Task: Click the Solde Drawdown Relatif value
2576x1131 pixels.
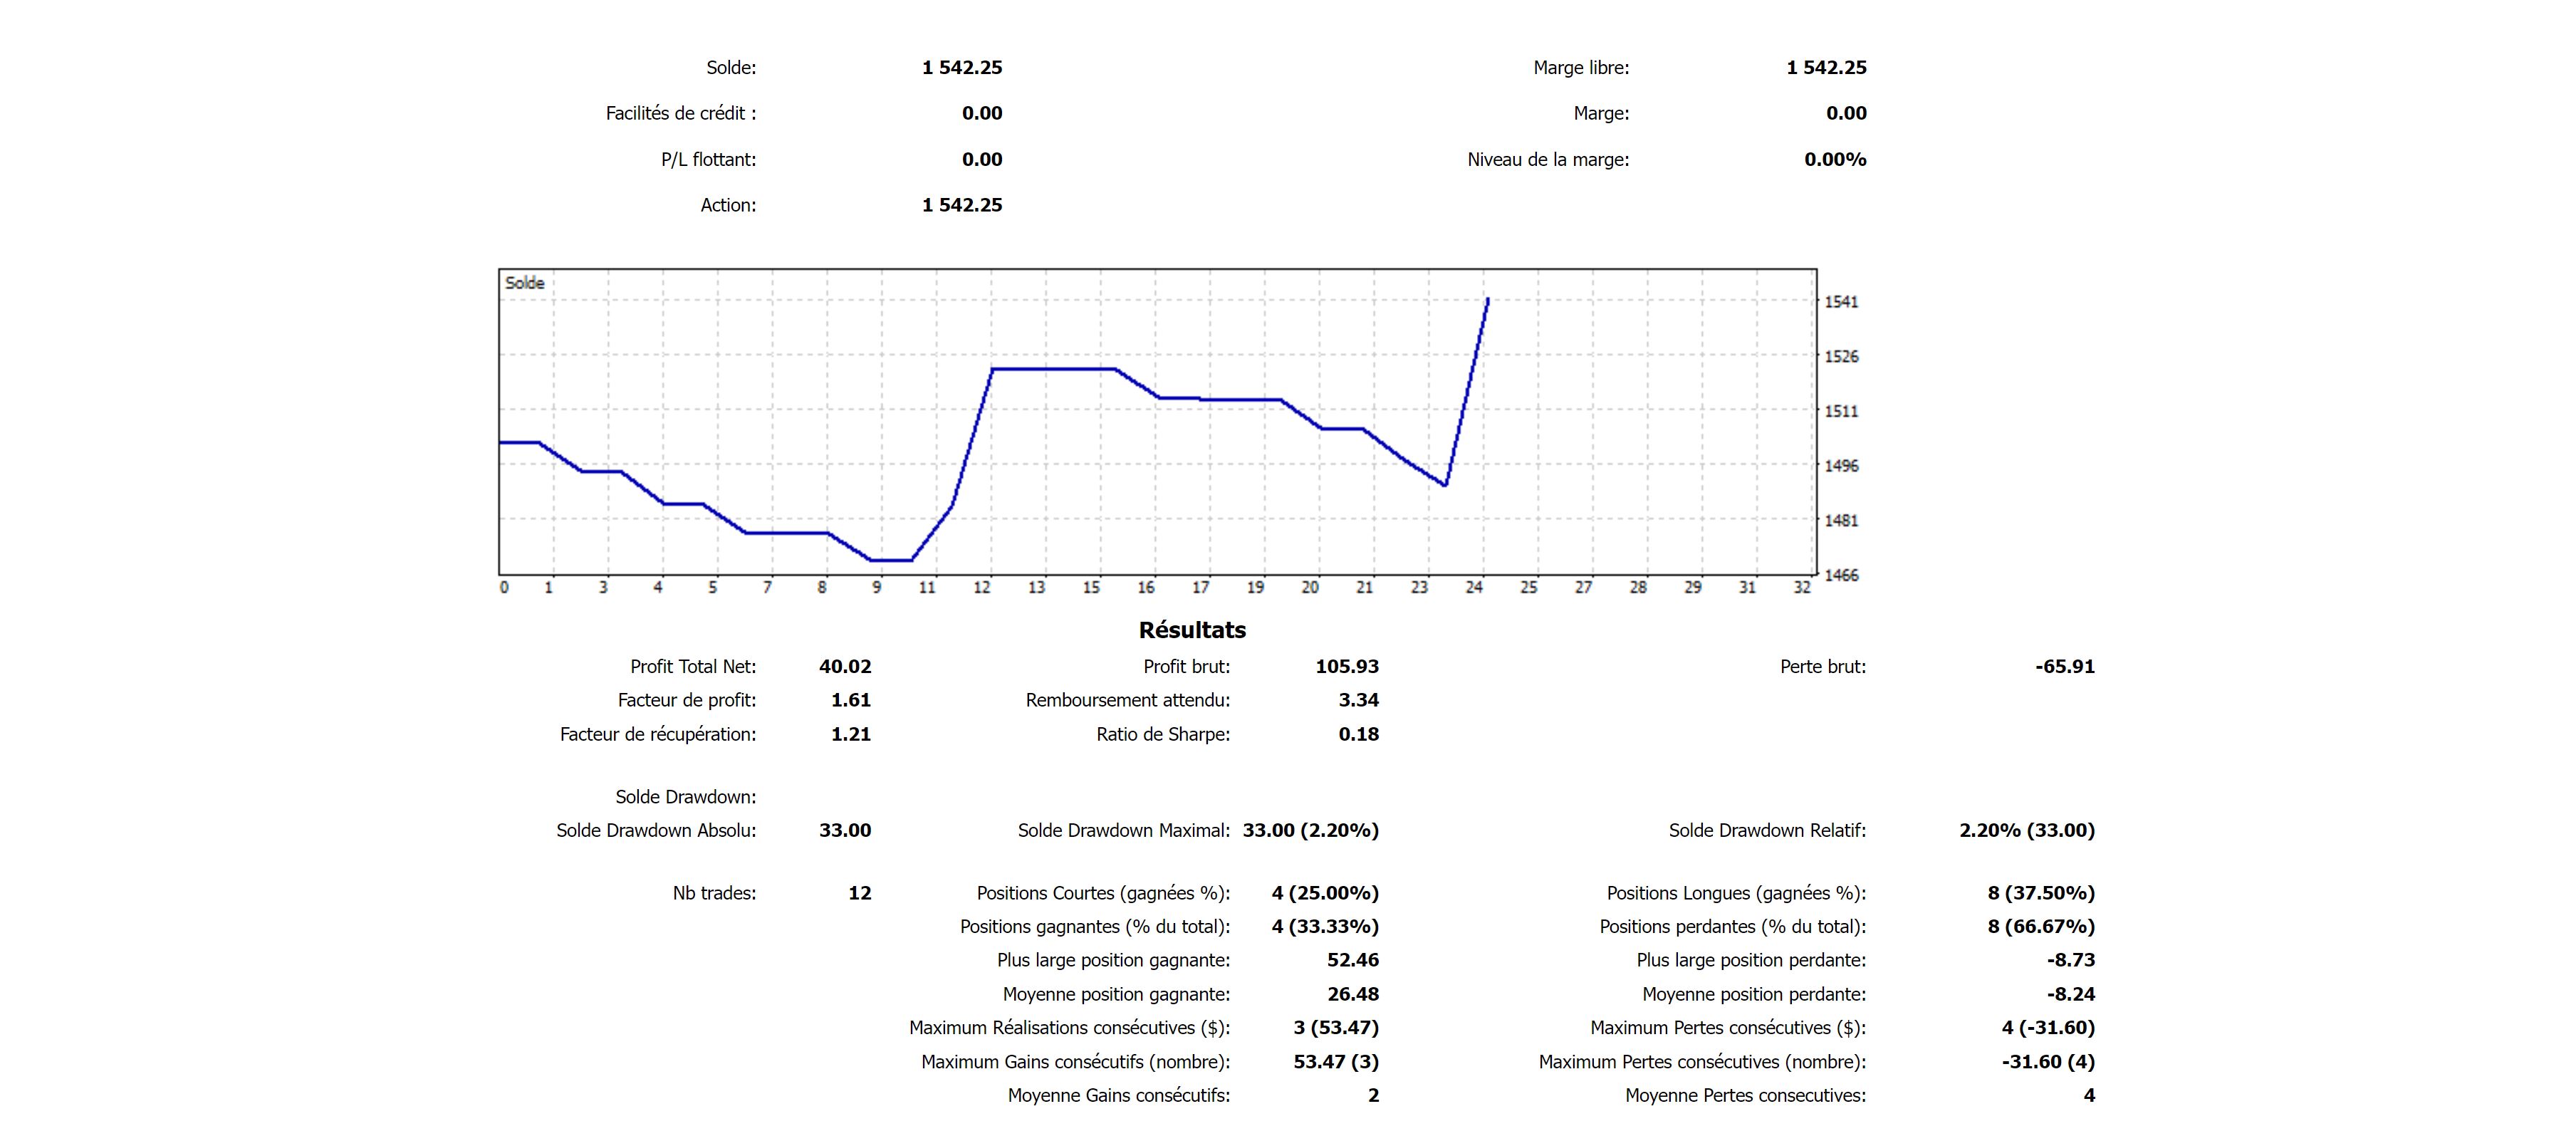Action: pyautogui.click(x=2026, y=830)
